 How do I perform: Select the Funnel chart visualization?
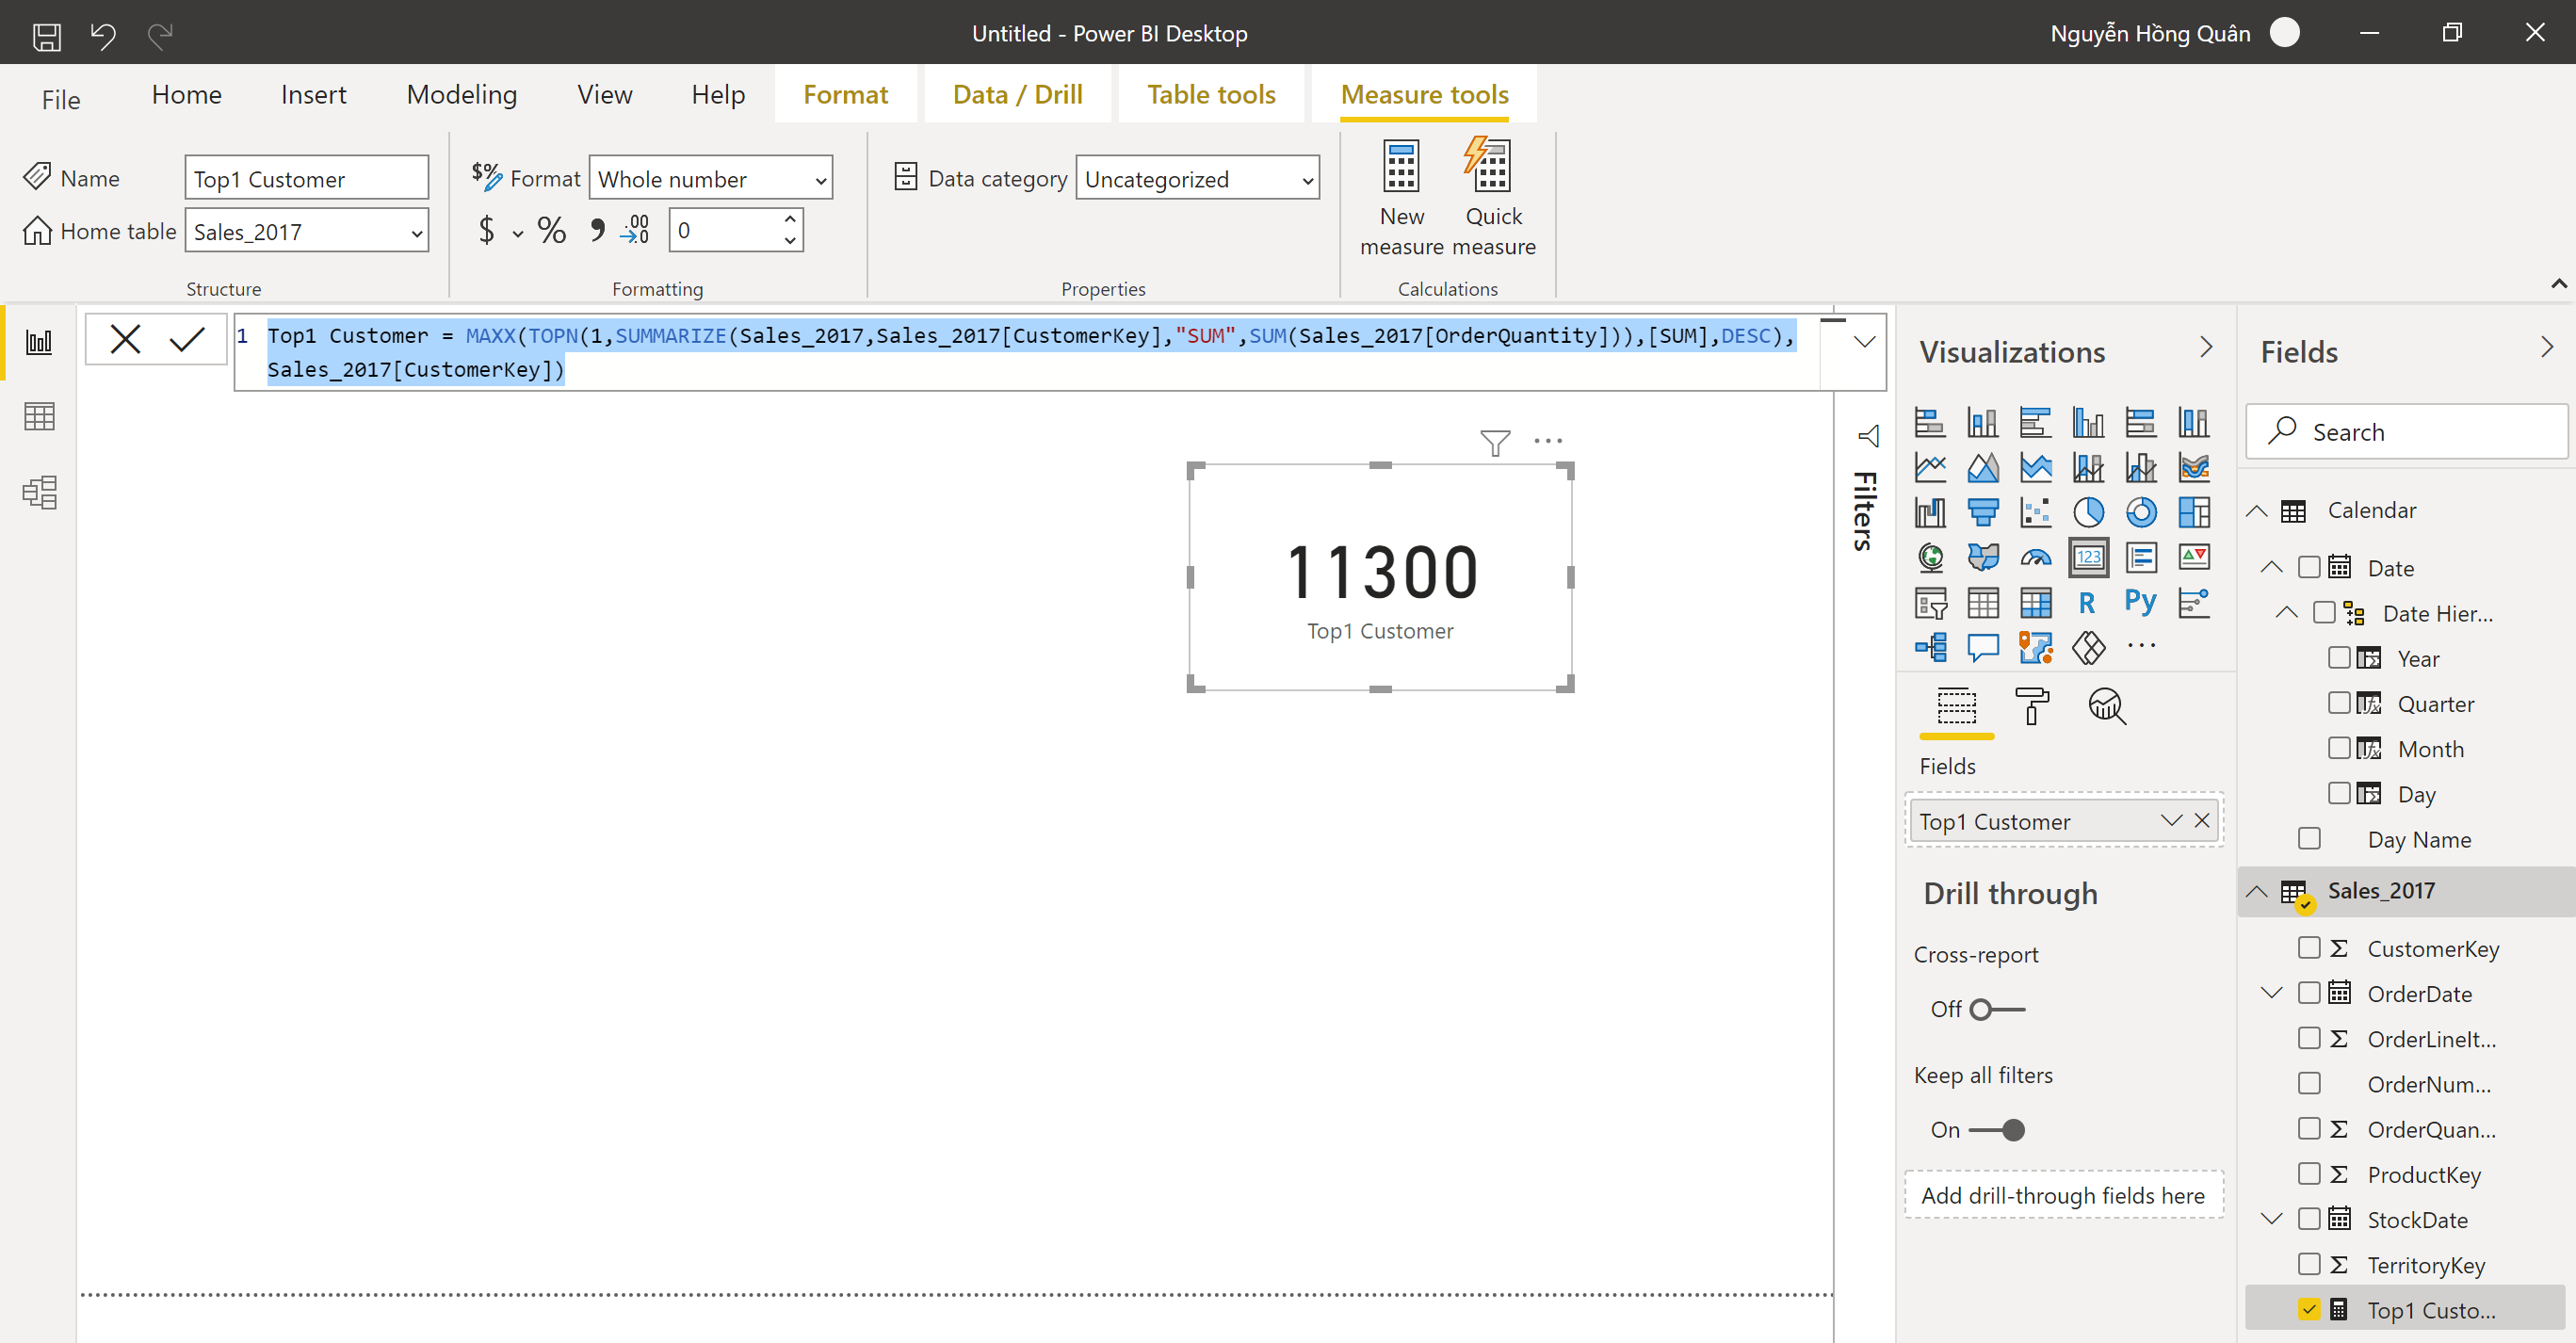(1982, 512)
